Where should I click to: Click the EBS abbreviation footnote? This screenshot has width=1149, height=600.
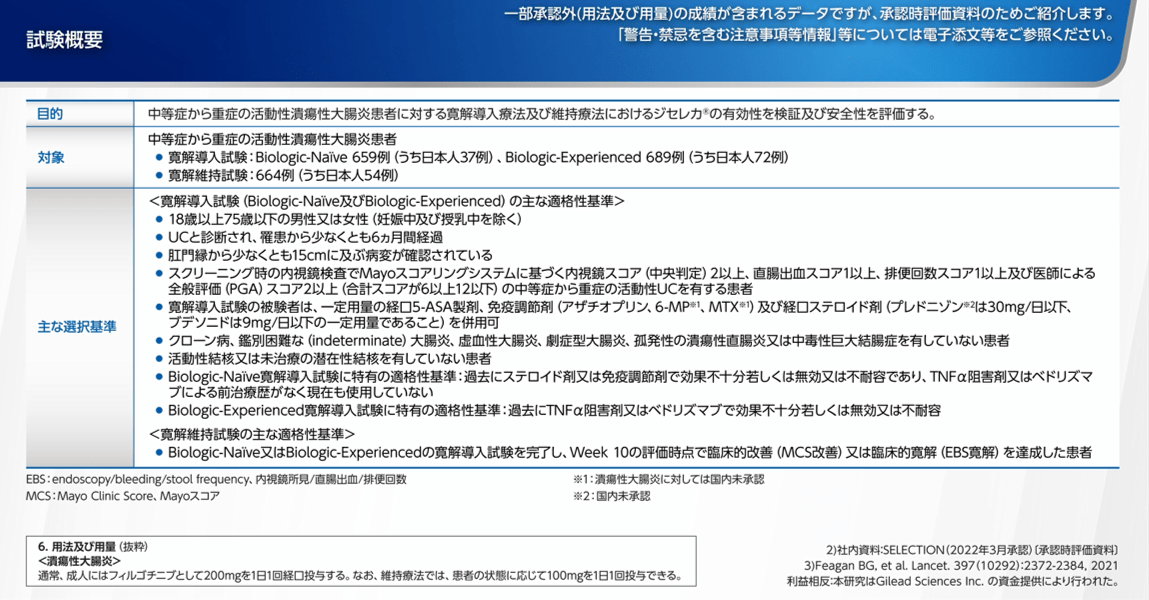pyautogui.click(x=216, y=479)
